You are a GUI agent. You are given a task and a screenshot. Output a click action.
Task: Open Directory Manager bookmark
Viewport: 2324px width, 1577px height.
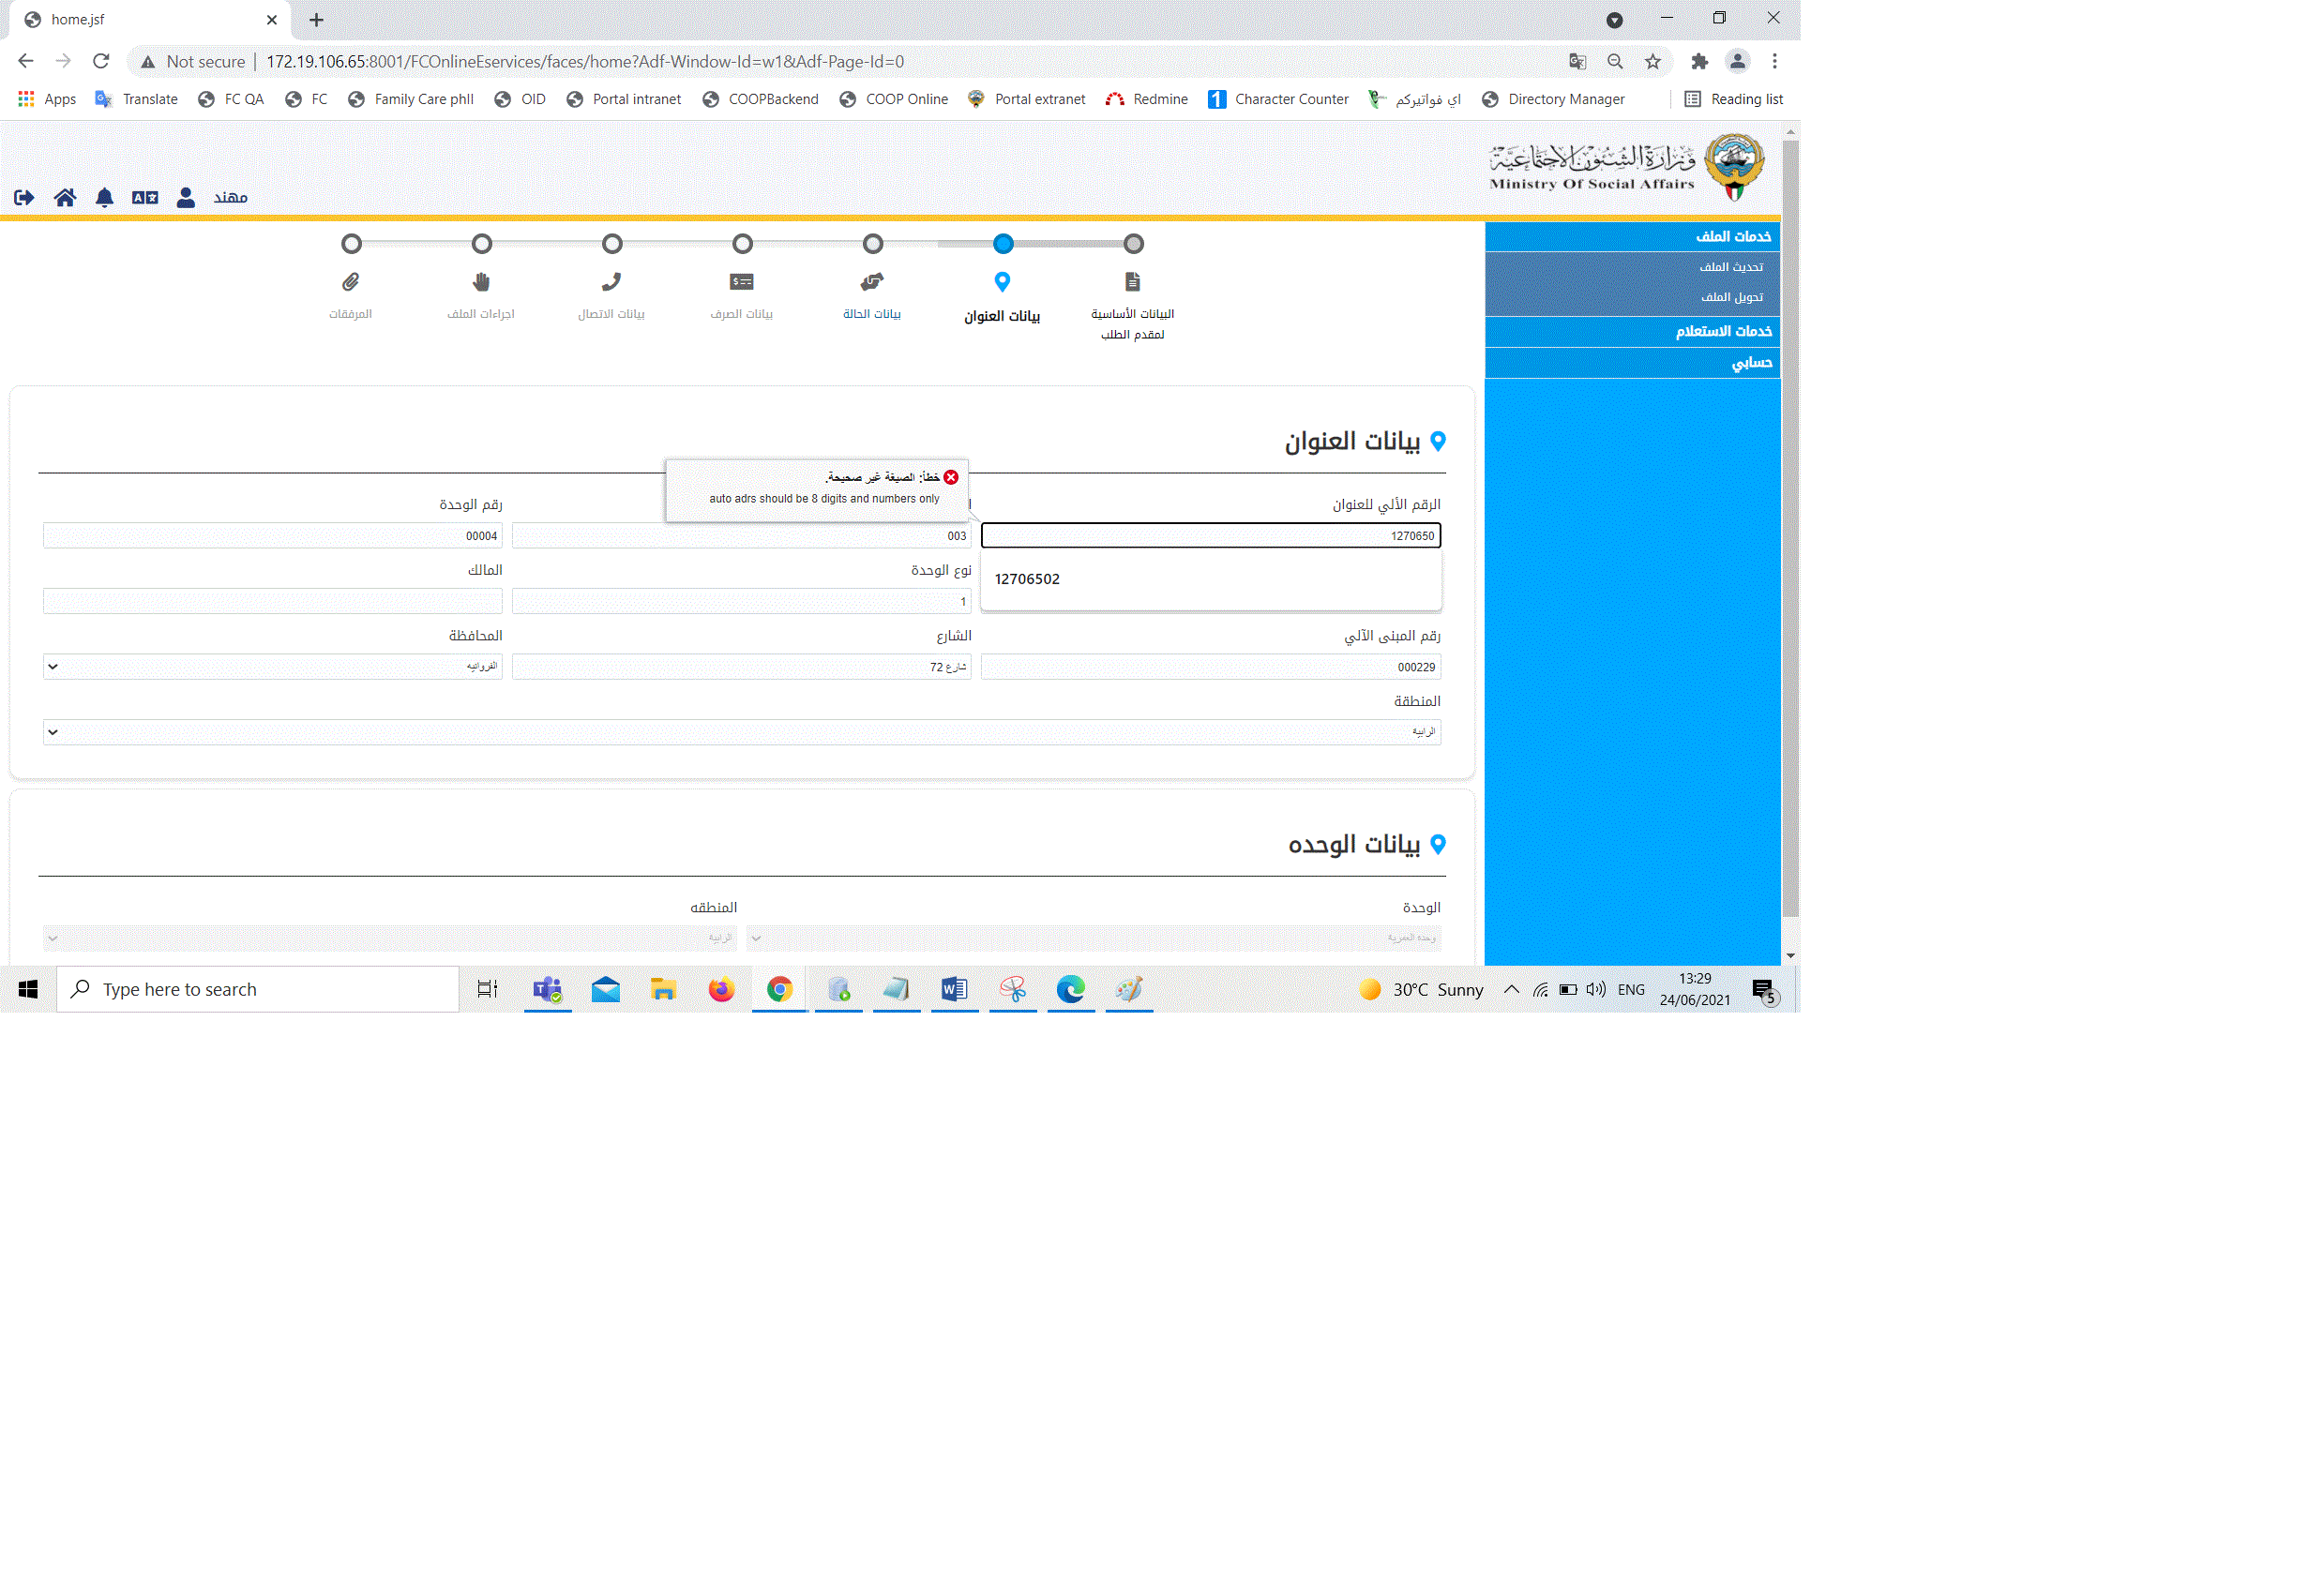click(x=1553, y=99)
